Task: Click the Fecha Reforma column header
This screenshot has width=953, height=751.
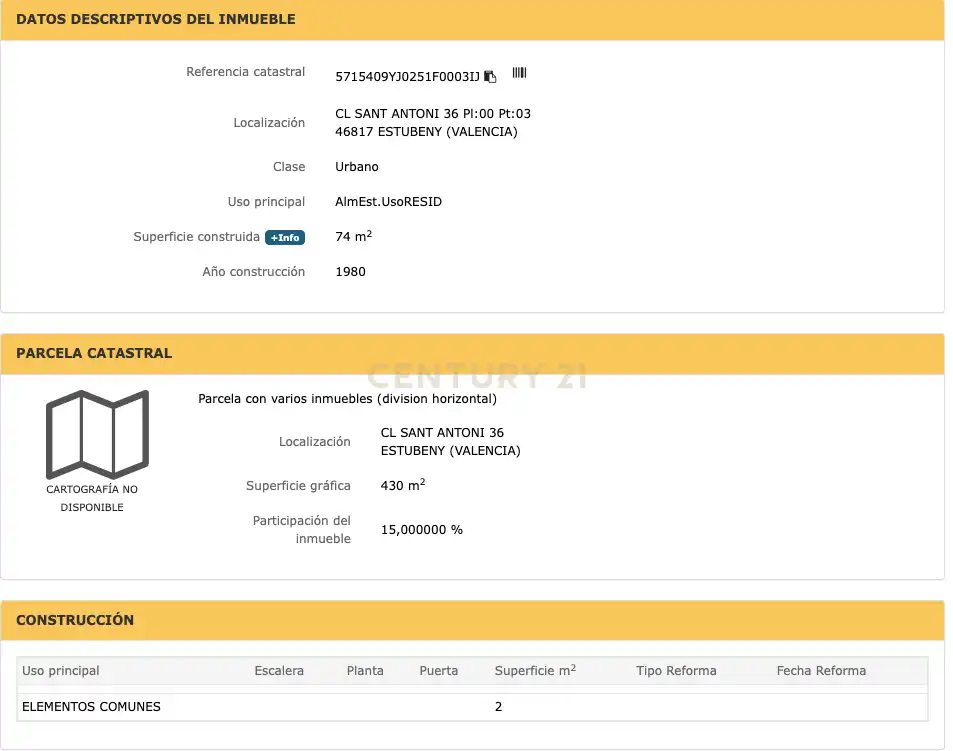Action: [821, 671]
